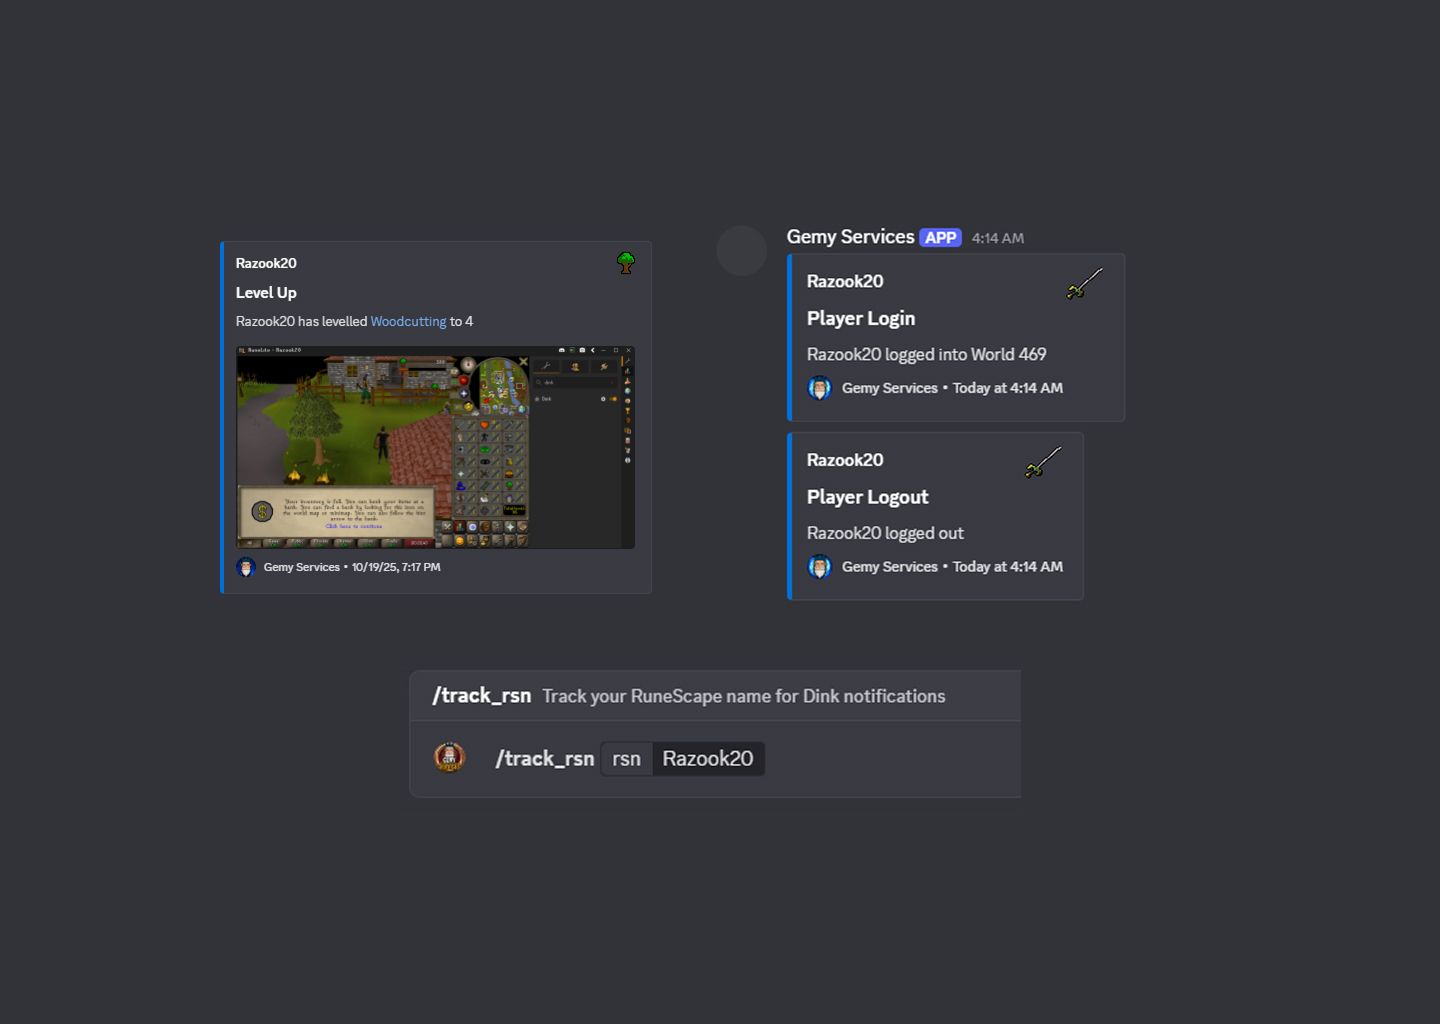Select the /track_rsn command suggestion
The height and width of the screenshot is (1024, 1440).
pos(715,696)
